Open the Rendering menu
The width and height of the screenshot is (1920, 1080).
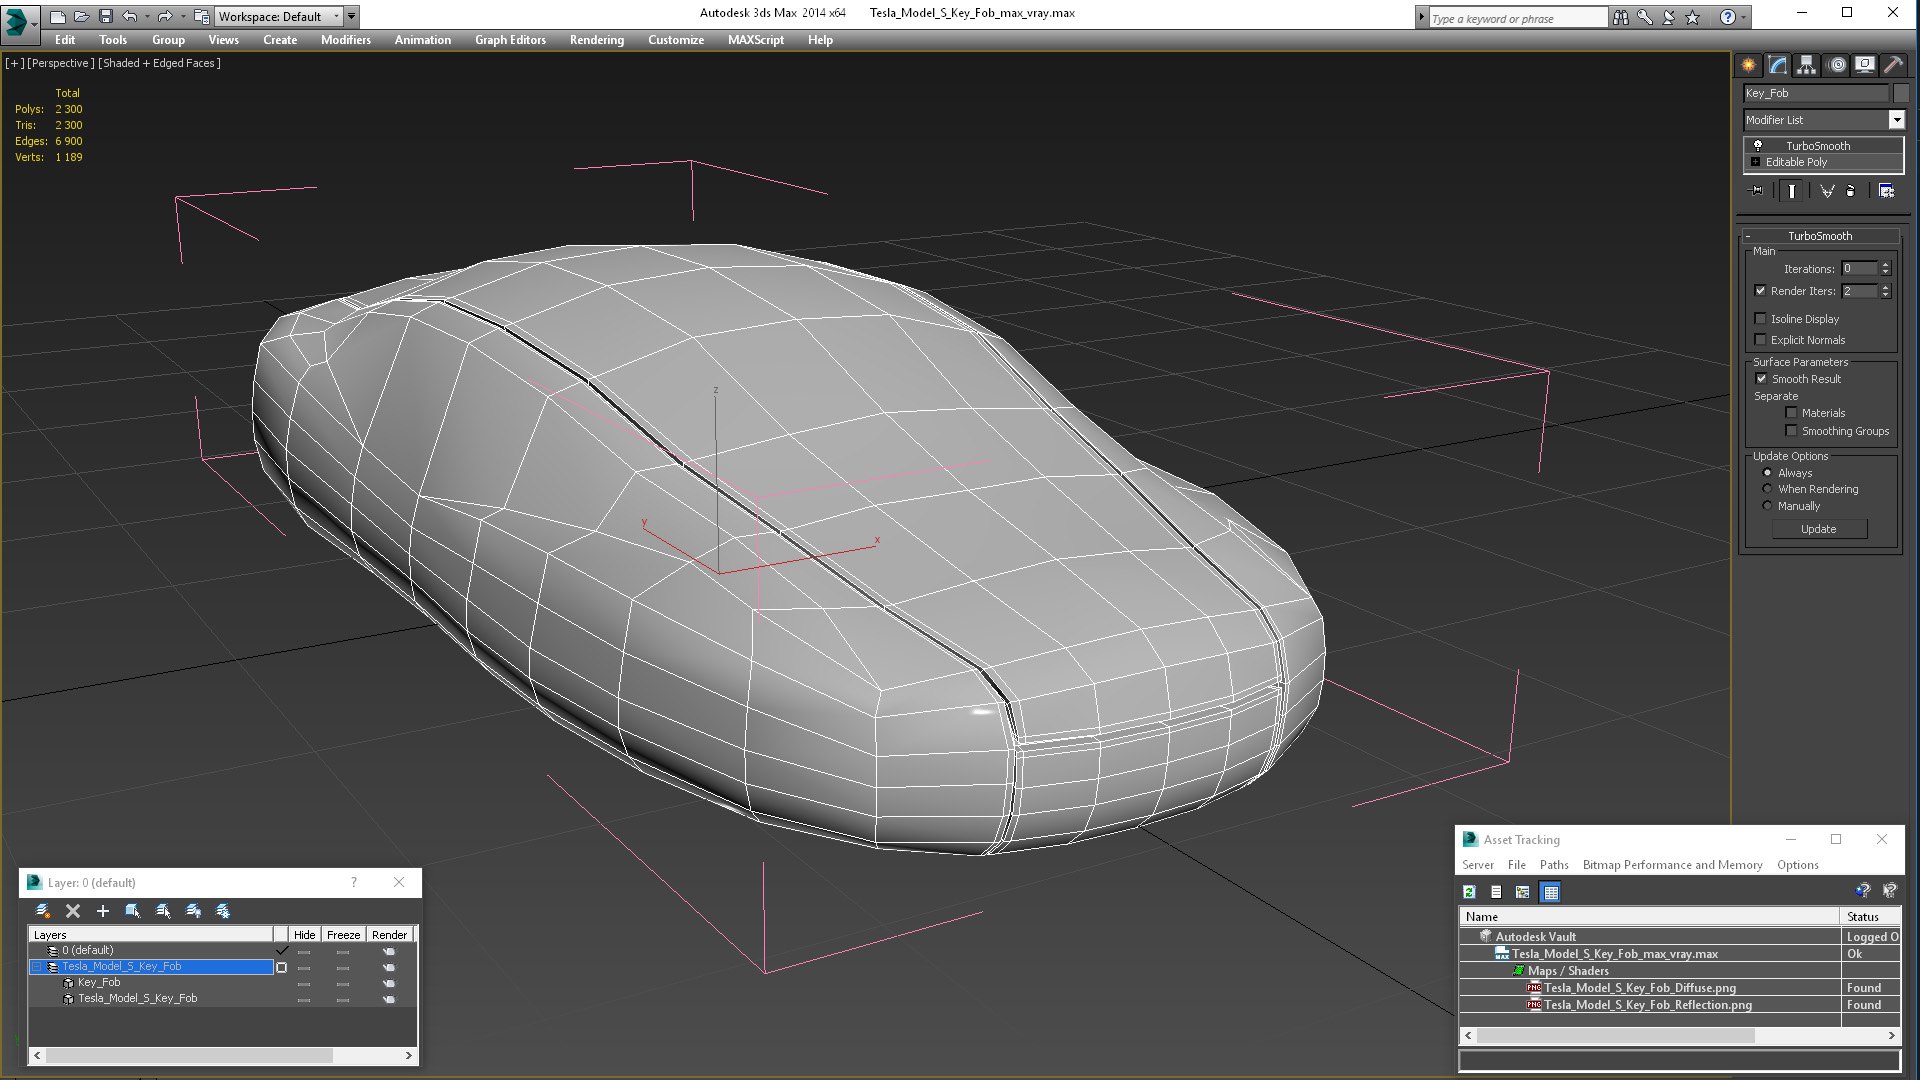[596, 40]
